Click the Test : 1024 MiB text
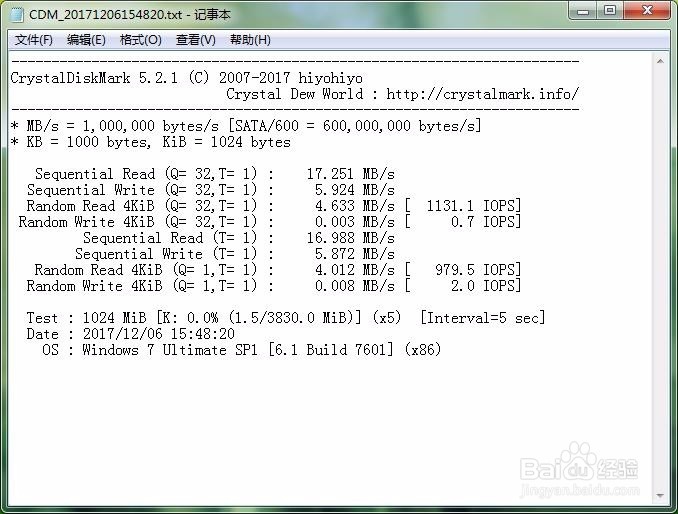678x514 pixels. (x=86, y=318)
